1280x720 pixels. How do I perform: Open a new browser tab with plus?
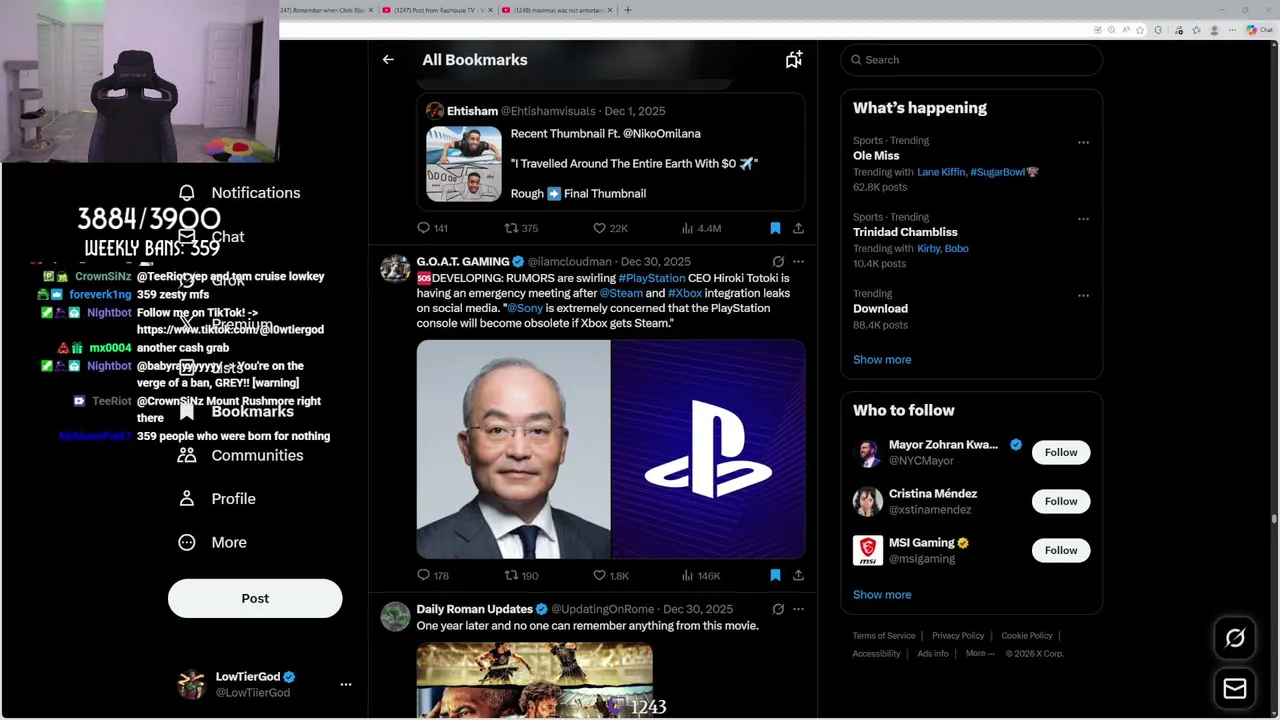click(628, 10)
